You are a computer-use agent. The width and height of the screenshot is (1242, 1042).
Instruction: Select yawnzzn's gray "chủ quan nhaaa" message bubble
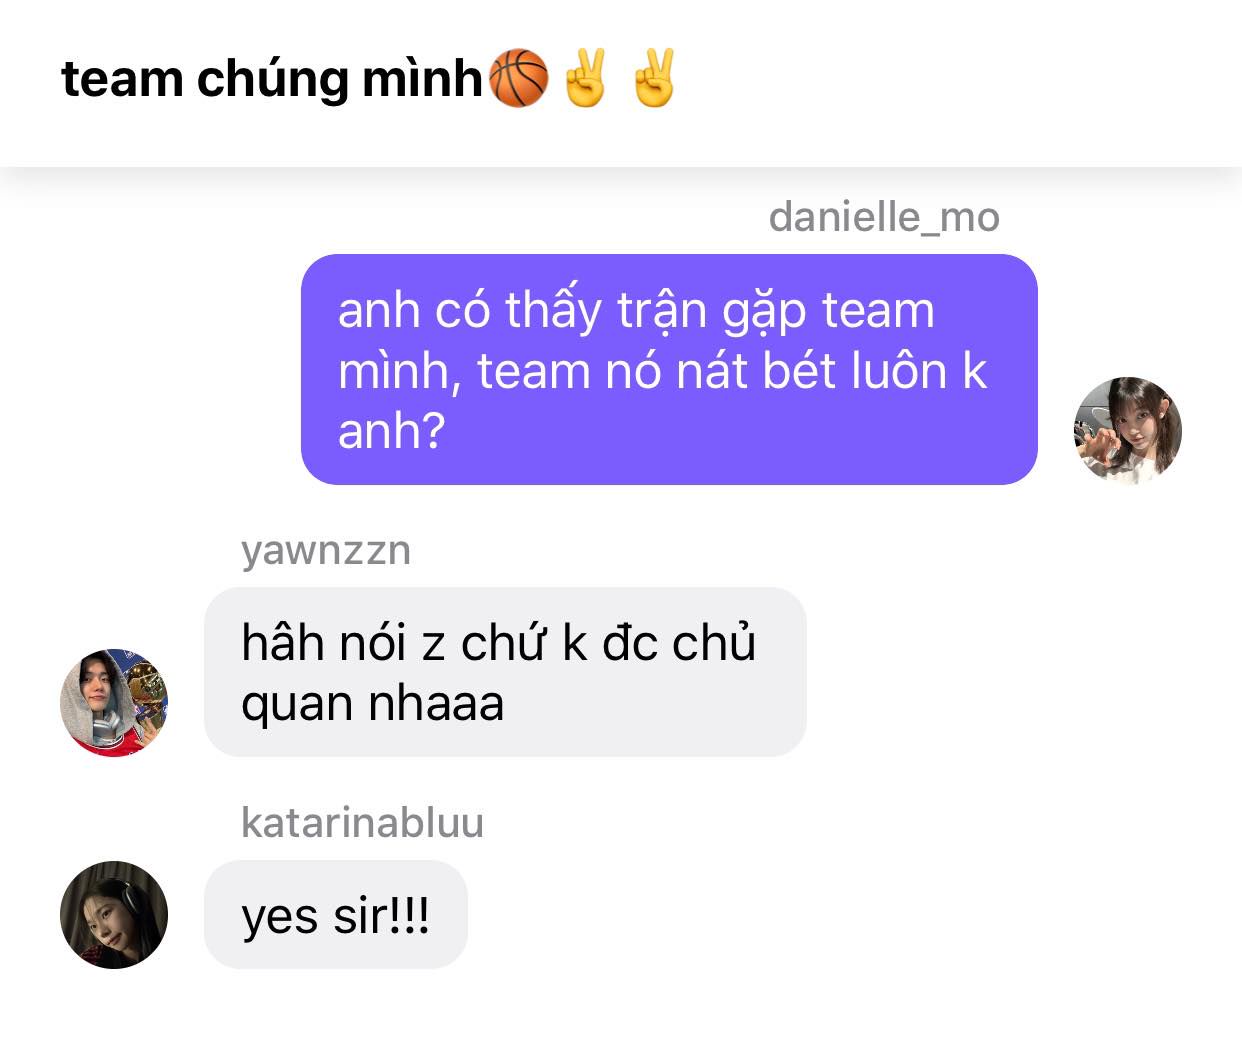pos(505,671)
